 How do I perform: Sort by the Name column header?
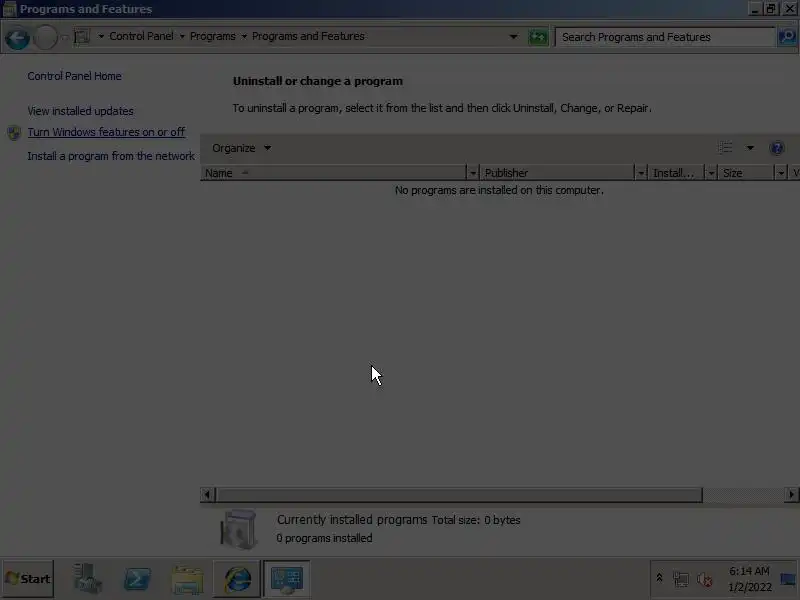click(x=334, y=173)
